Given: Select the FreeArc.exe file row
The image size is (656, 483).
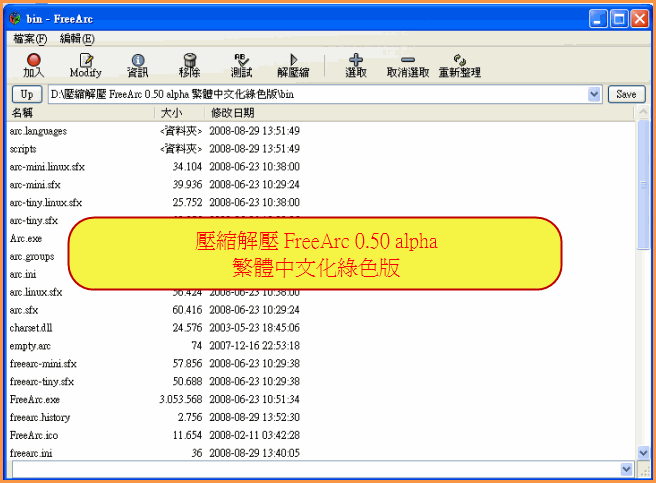Looking at the screenshot, I should pos(35,399).
